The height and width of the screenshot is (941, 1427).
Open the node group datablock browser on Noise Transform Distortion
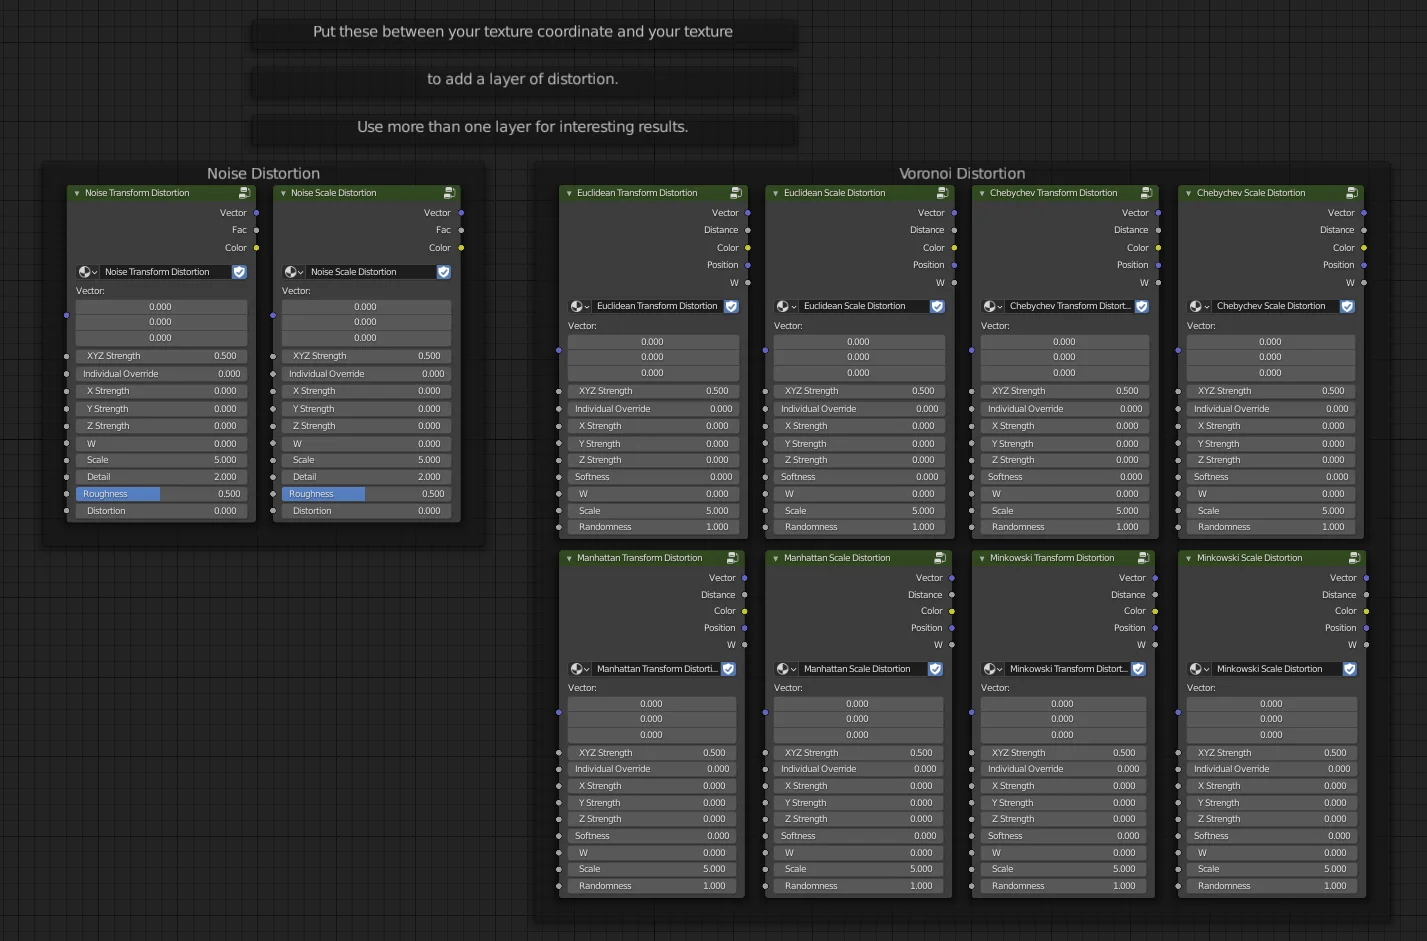coord(86,271)
